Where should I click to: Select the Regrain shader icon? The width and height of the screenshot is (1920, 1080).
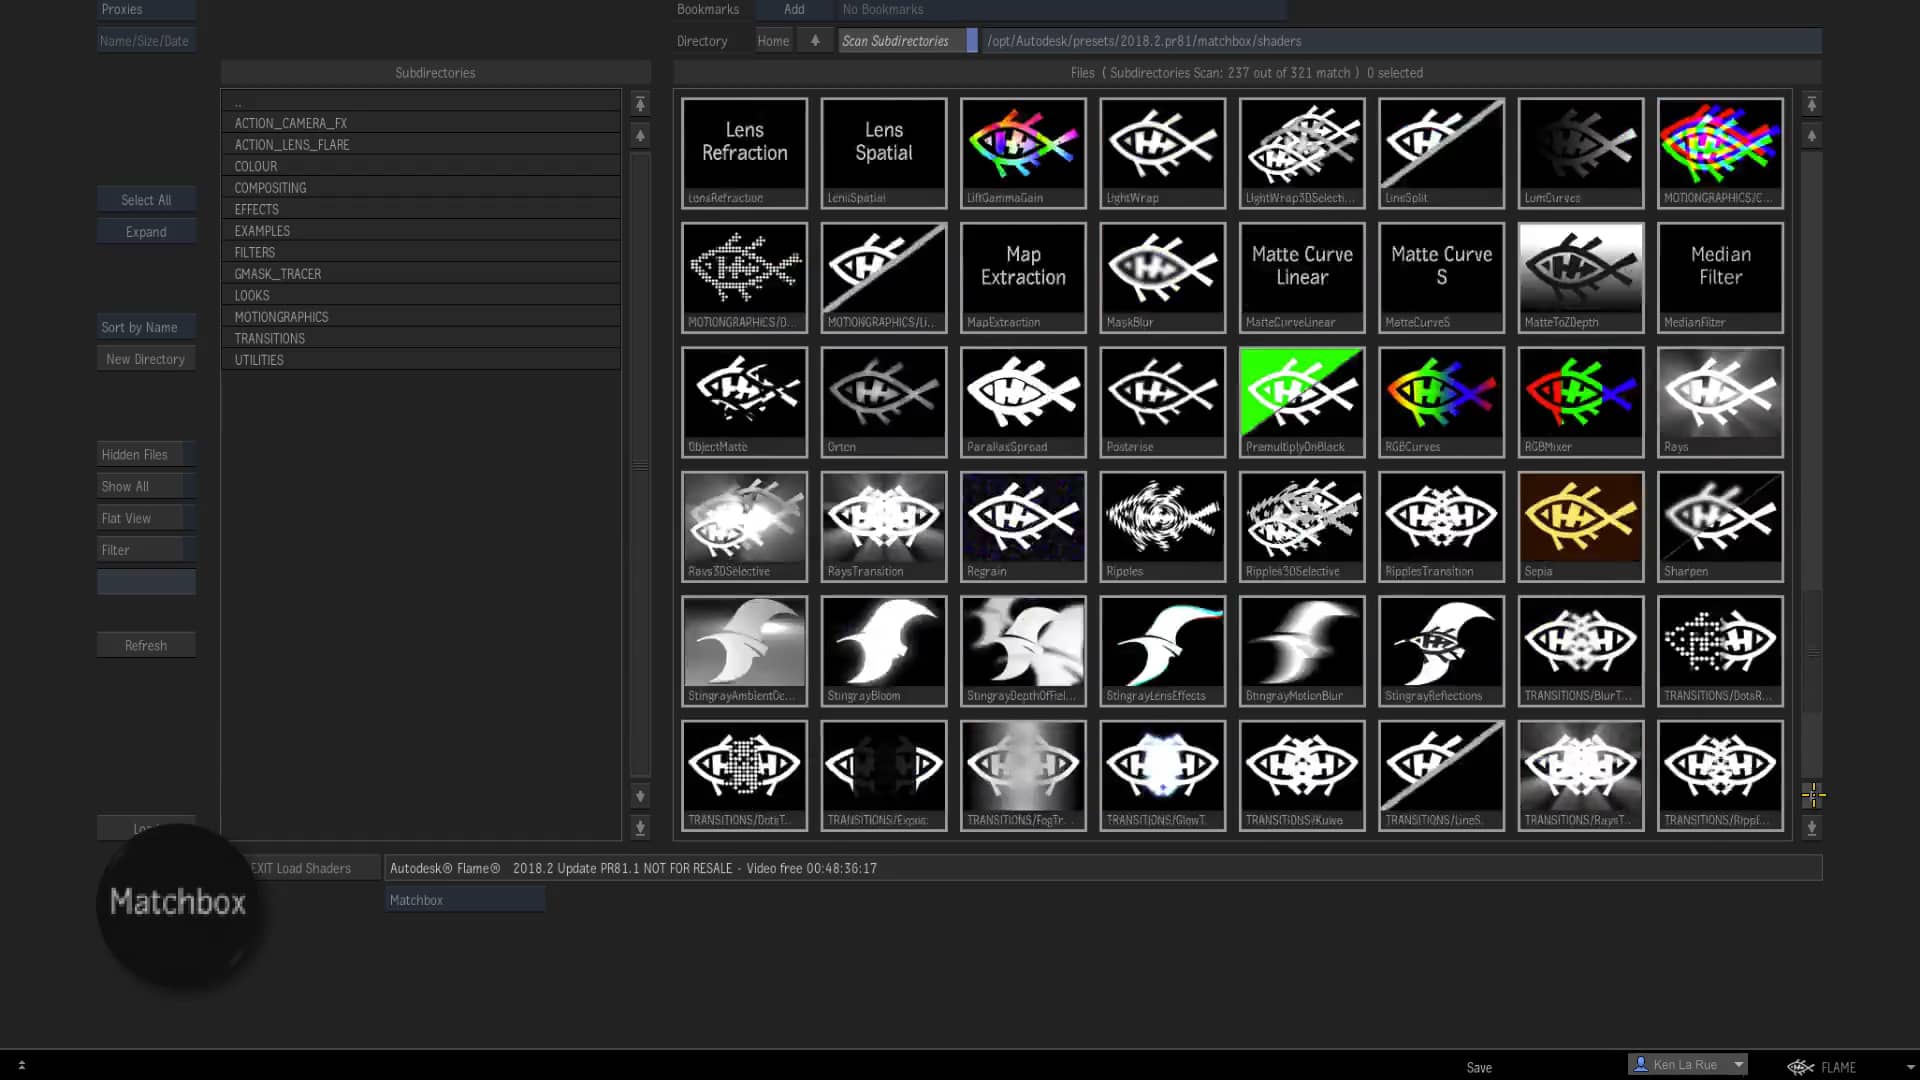pos(1023,526)
